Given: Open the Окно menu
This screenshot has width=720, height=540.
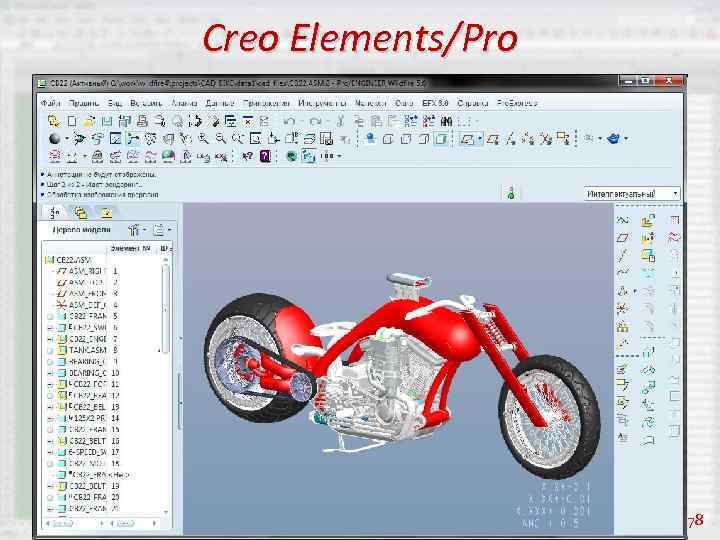Looking at the screenshot, I should pos(404,103).
